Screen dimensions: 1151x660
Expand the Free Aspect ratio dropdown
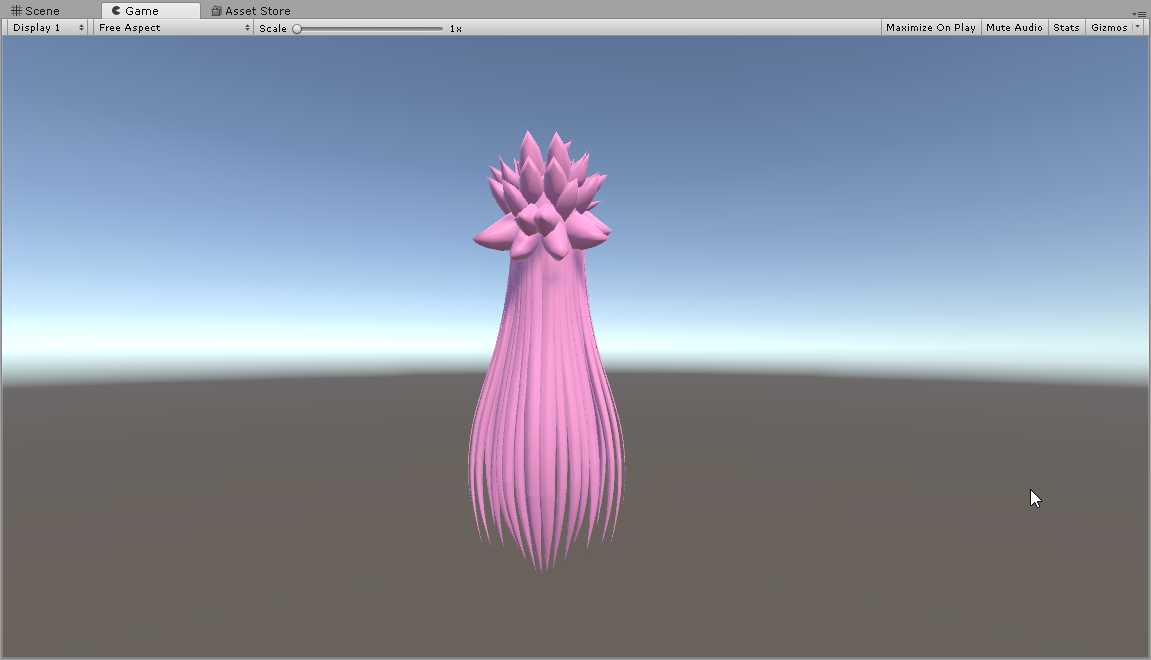coord(174,28)
